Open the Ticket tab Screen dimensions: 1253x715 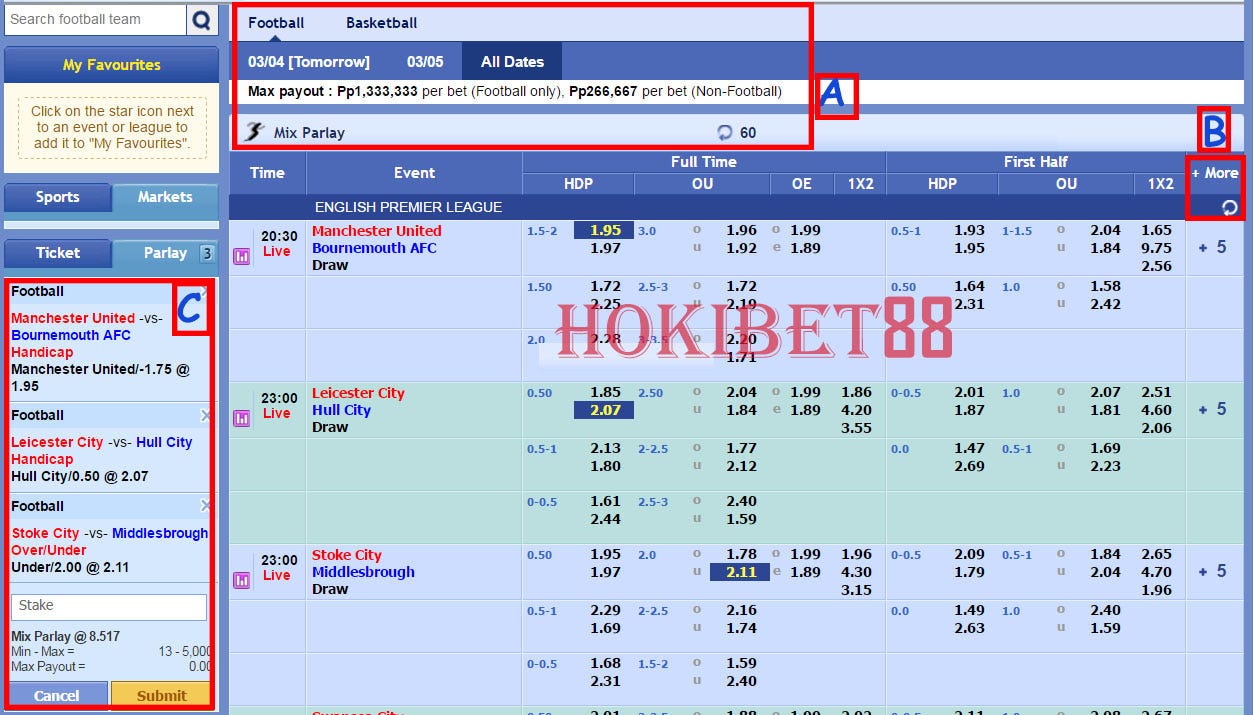click(x=57, y=253)
